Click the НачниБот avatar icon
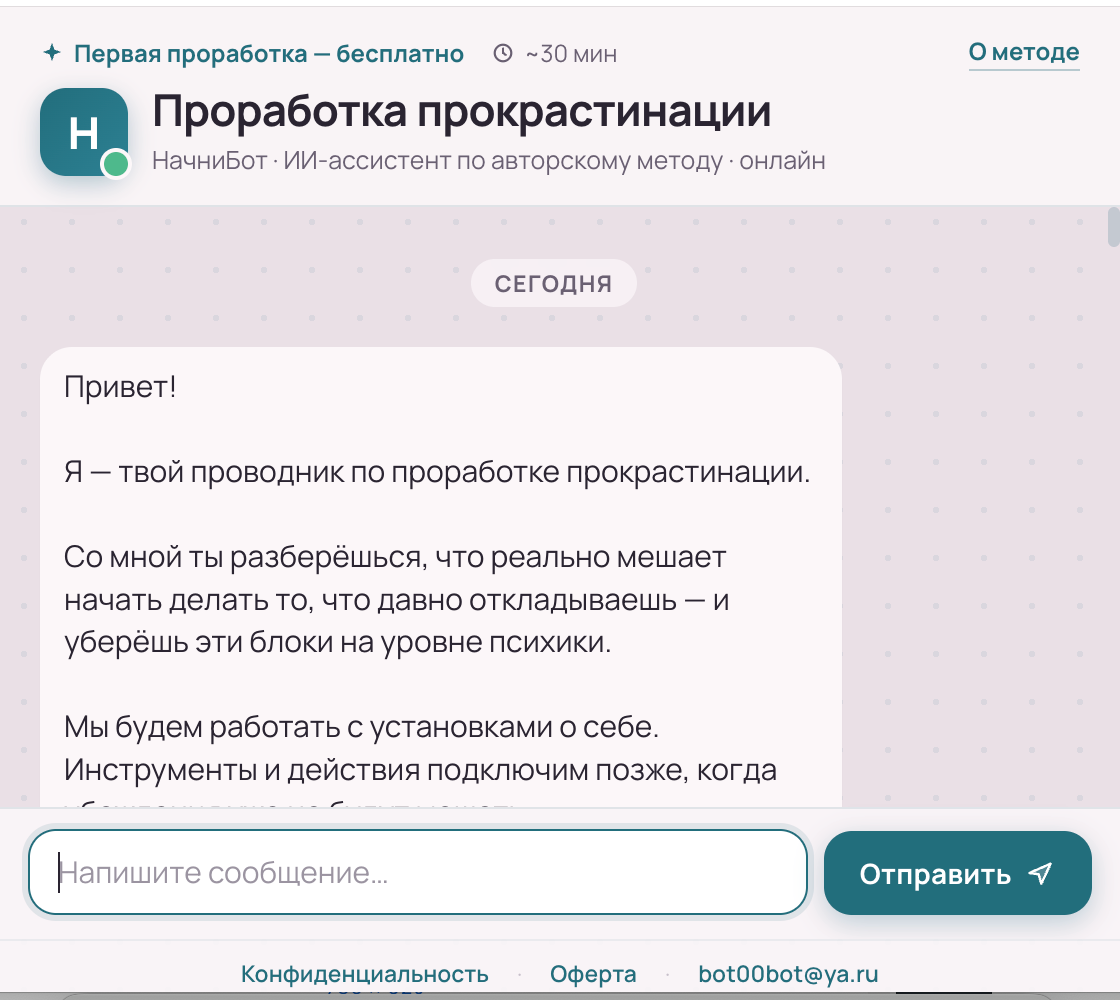This screenshot has width=1120, height=1000. [x=84, y=132]
